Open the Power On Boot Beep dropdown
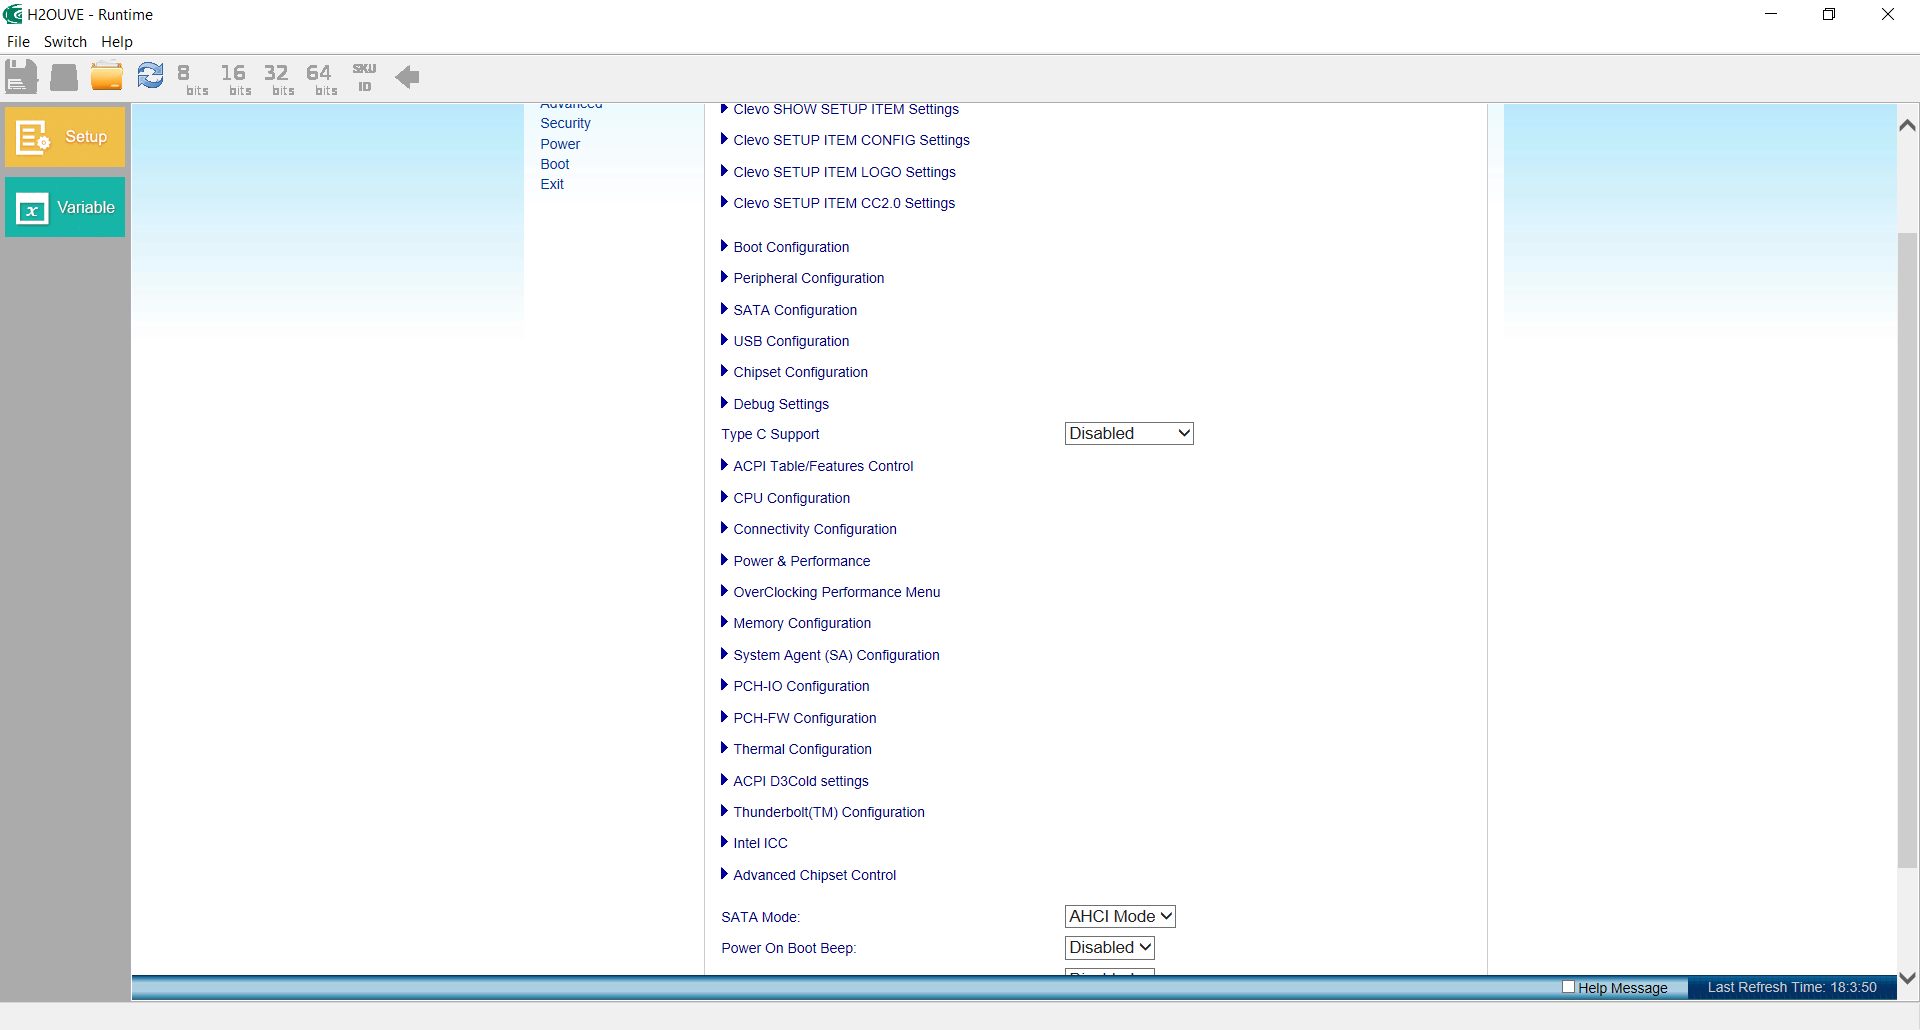The height and width of the screenshot is (1030, 1920). pos(1110,947)
